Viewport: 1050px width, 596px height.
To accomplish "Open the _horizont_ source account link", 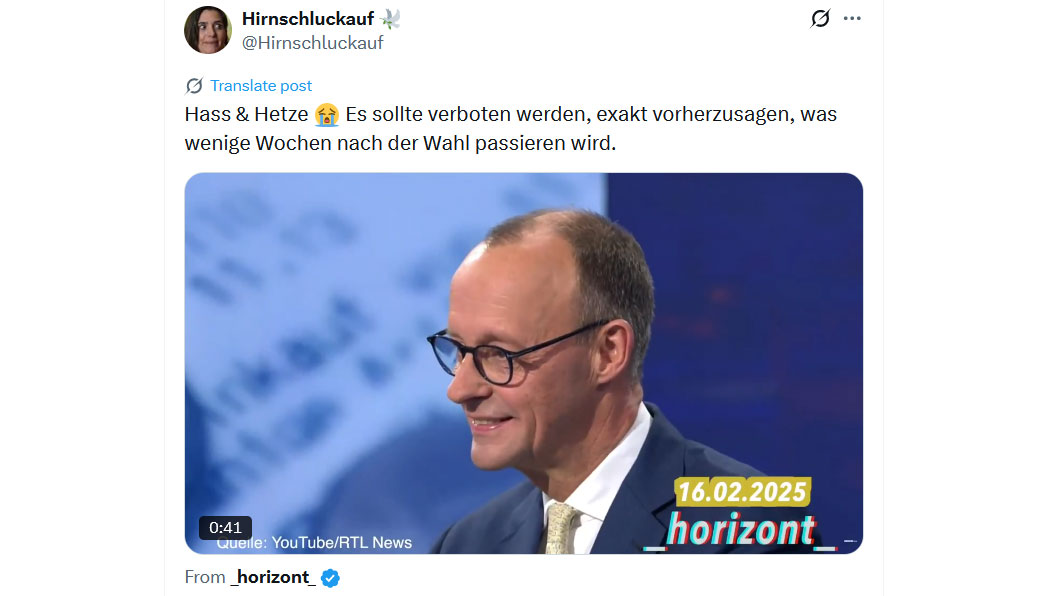I will click(x=273, y=577).
